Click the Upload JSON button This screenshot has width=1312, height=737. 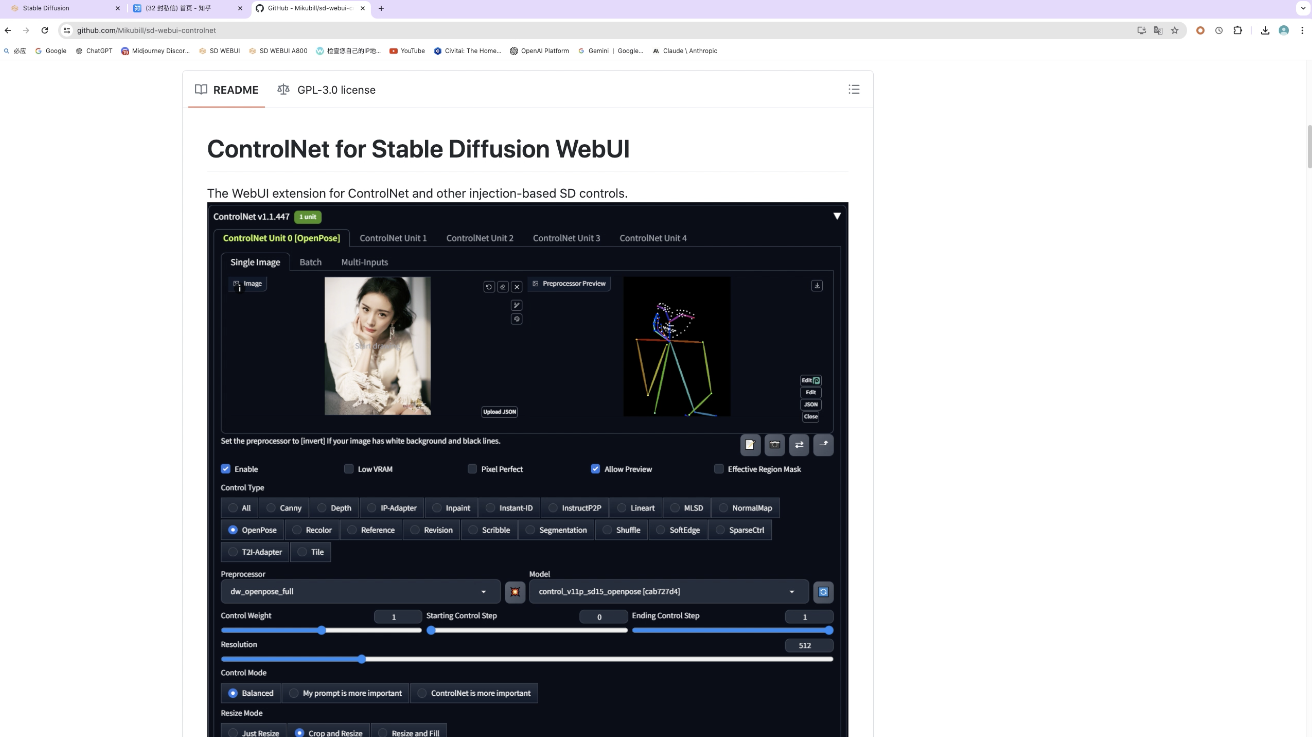tap(499, 411)
